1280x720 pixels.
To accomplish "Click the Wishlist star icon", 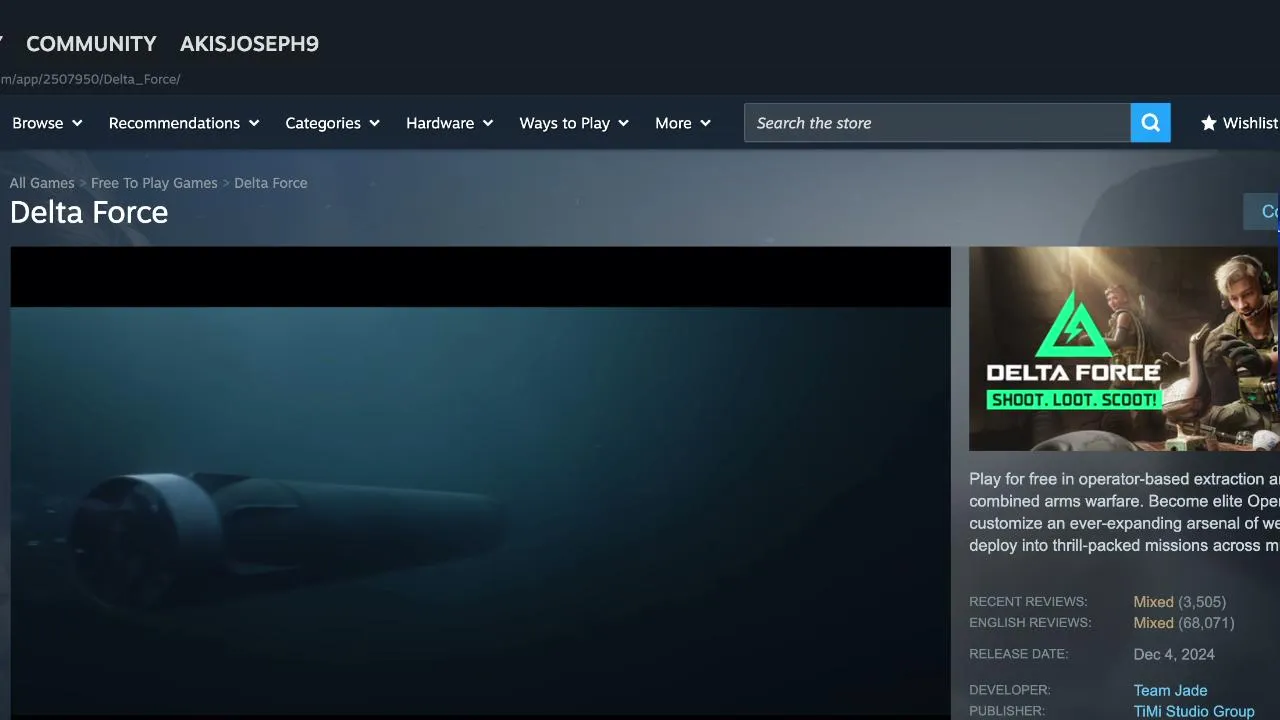I will pos(1209,123).
